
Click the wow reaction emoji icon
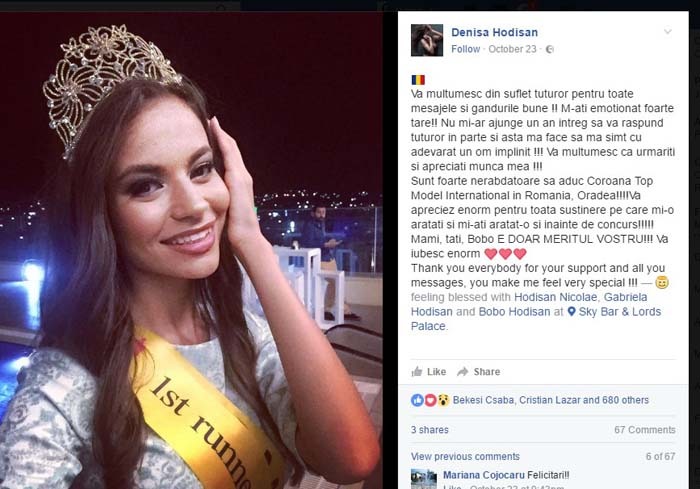pos(443,400)
